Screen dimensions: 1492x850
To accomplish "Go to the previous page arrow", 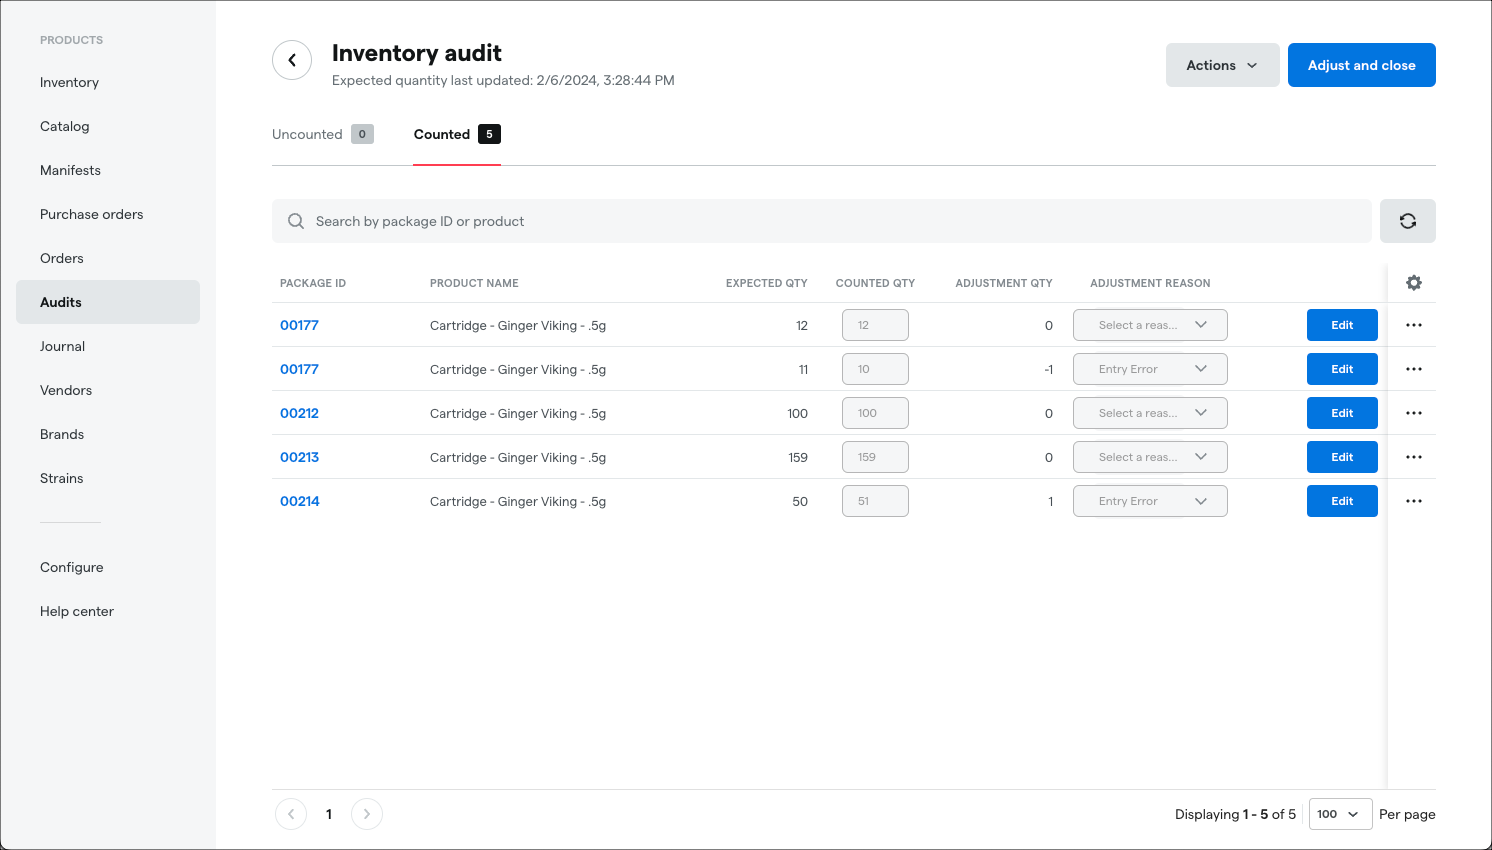I will pos(291,814).
